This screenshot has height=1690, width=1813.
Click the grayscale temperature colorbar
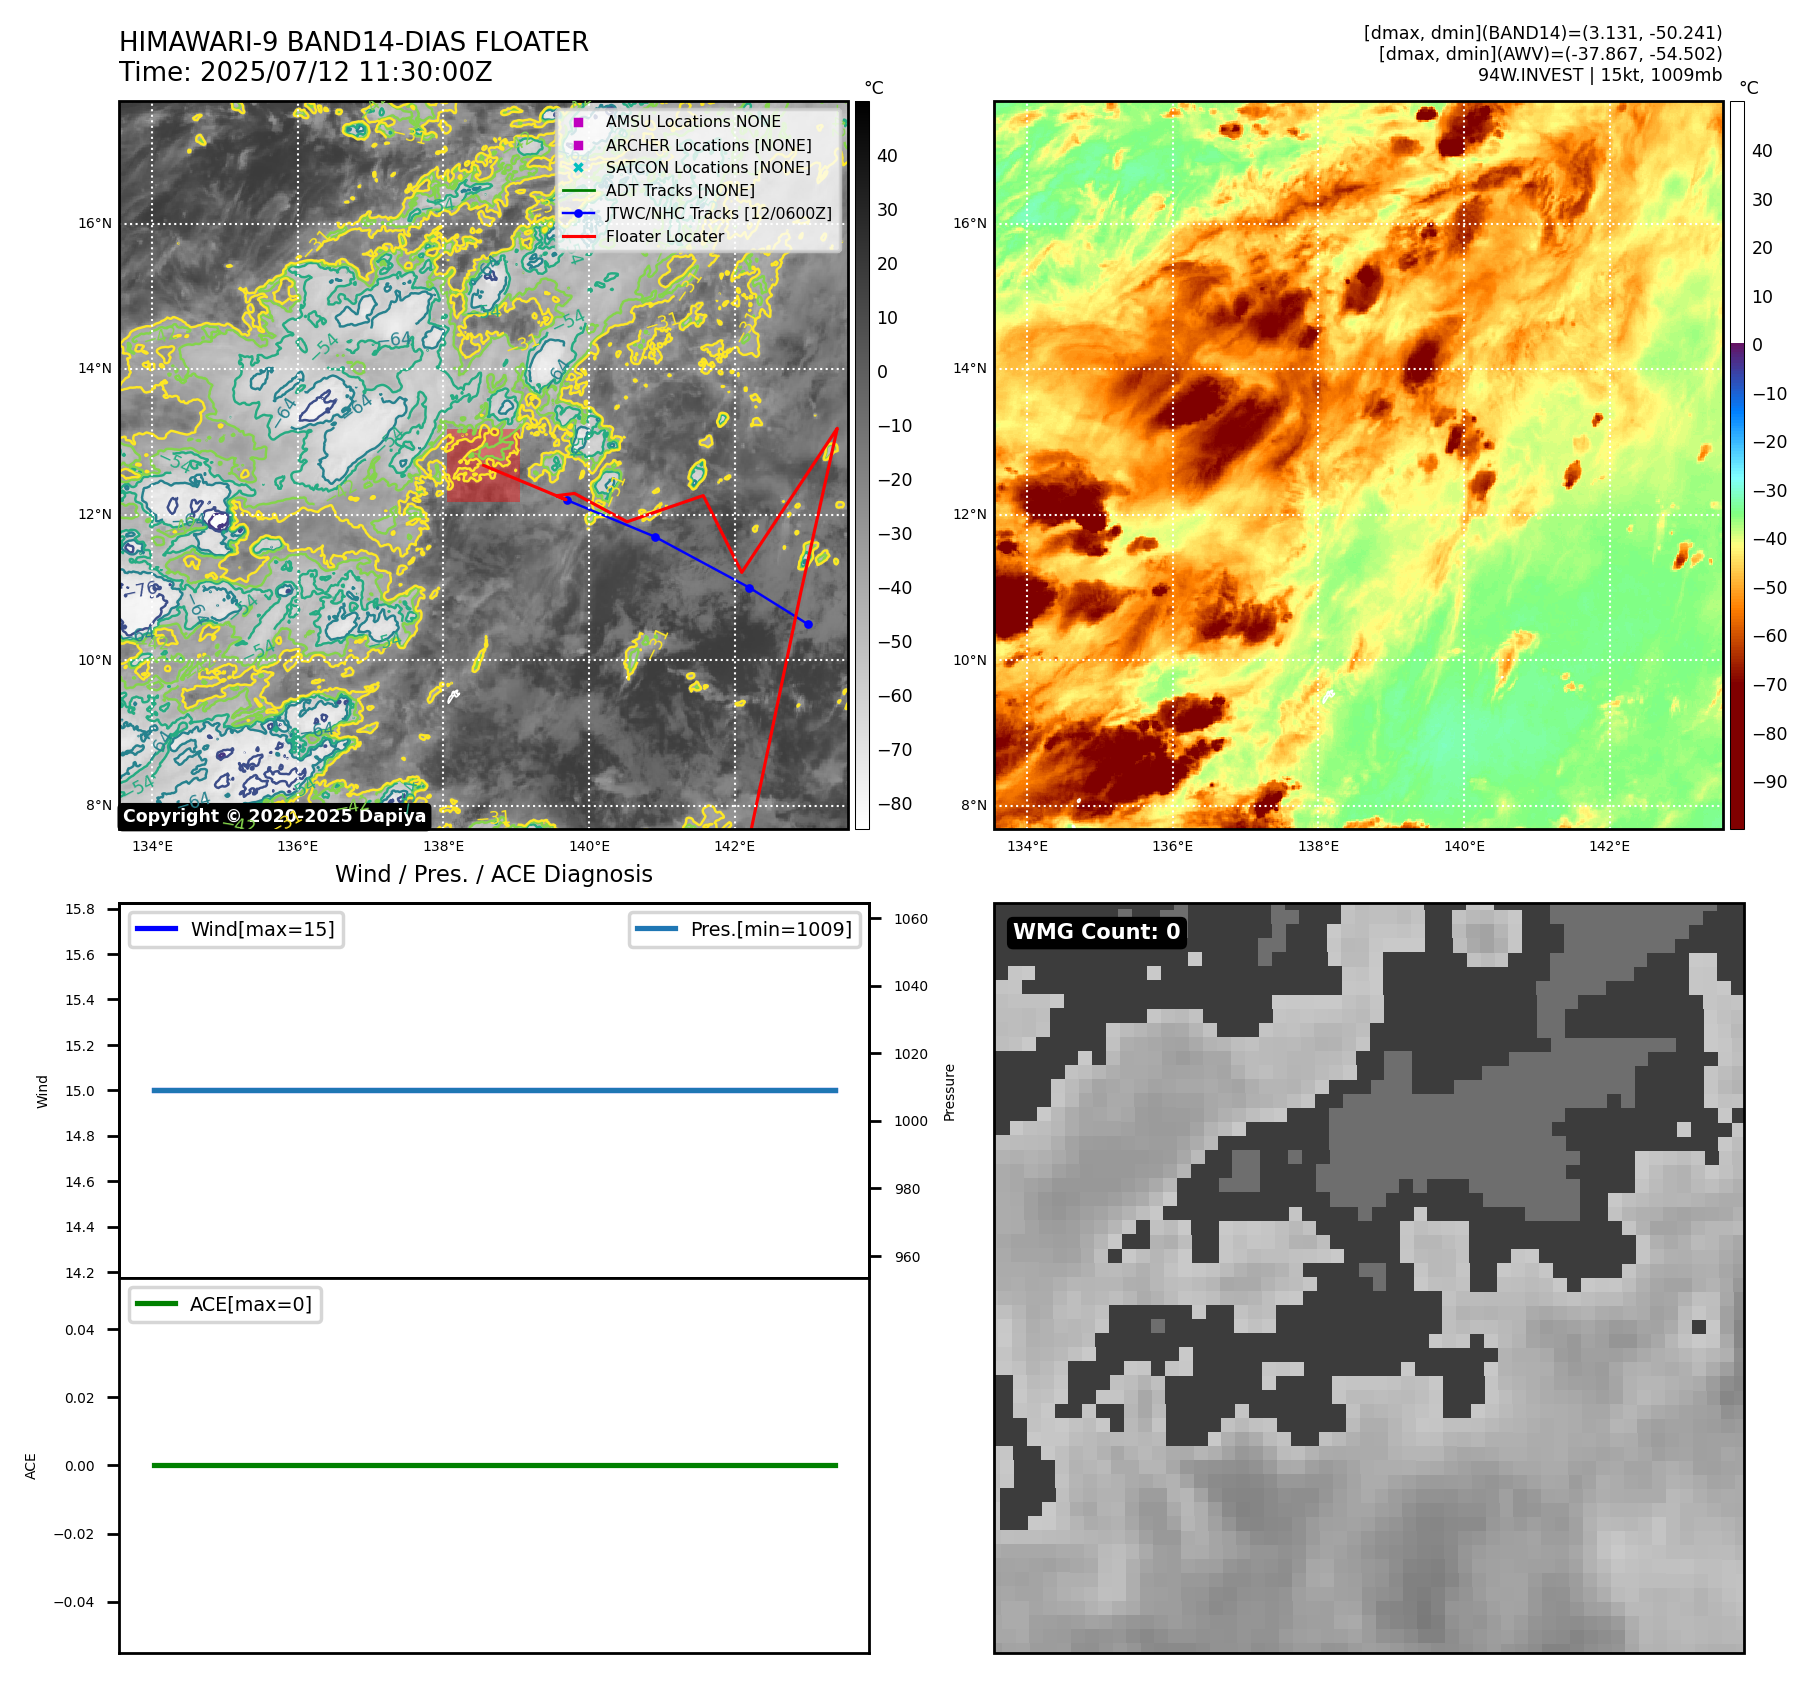coord(862,465)
